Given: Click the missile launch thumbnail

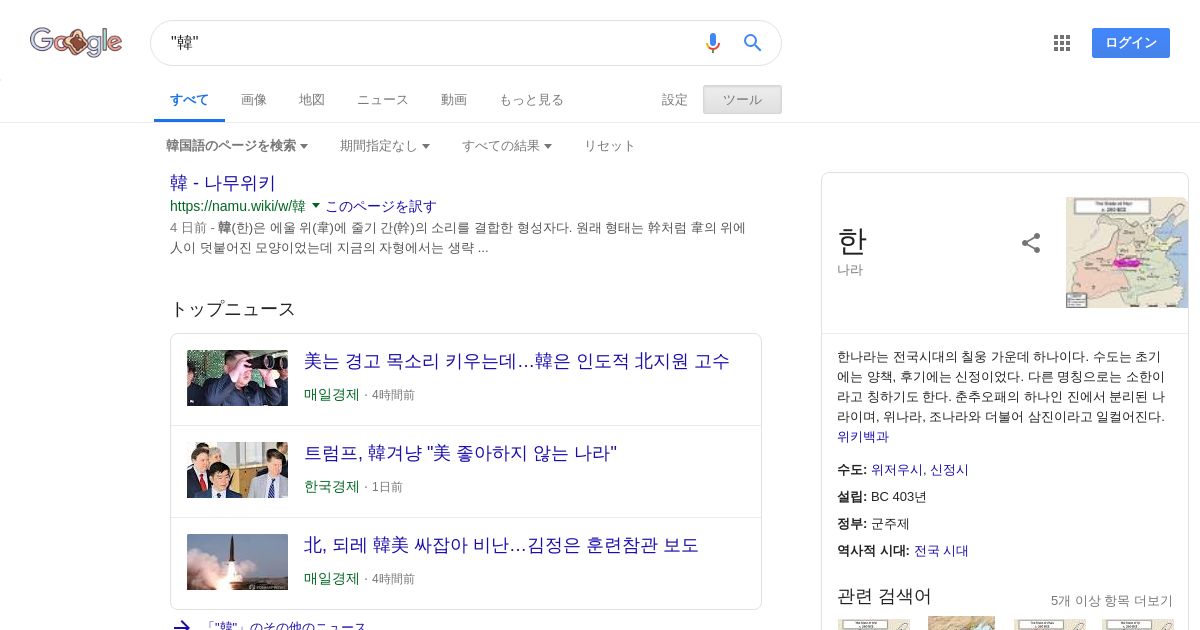Looking at the screenshot, I should [237, 562].
